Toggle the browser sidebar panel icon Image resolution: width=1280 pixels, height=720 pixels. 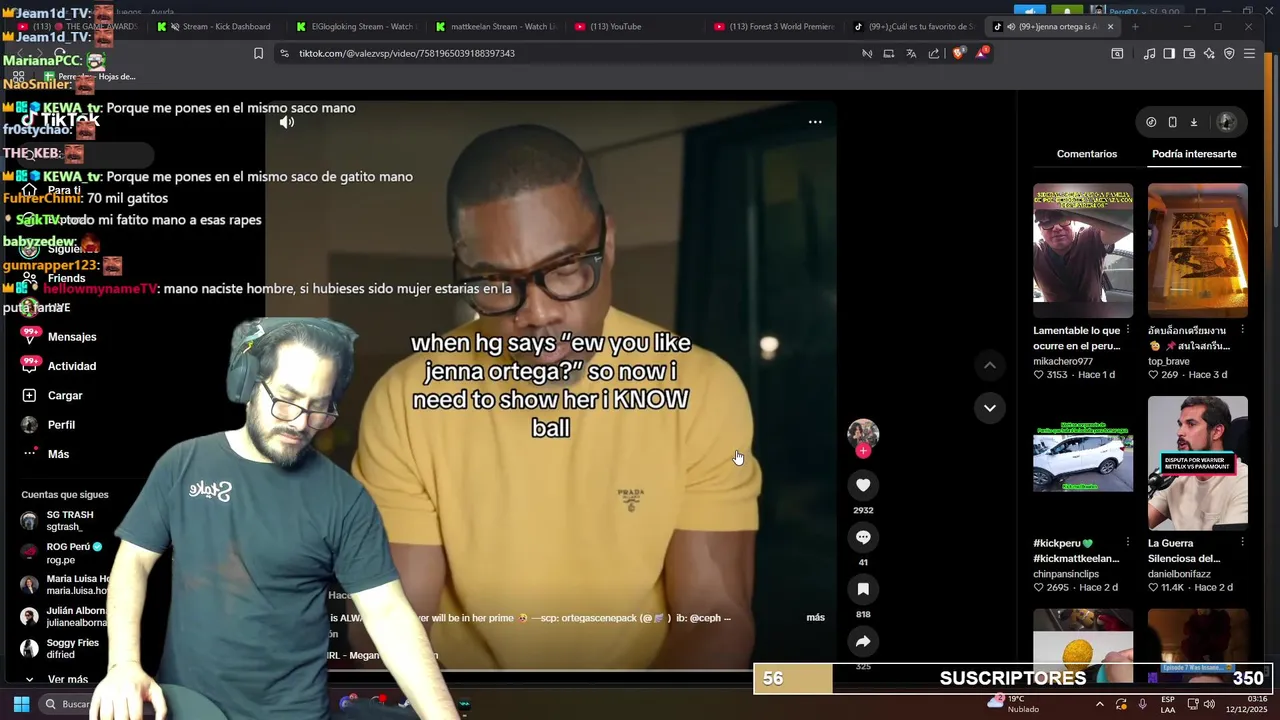[x=1169, y=53]
